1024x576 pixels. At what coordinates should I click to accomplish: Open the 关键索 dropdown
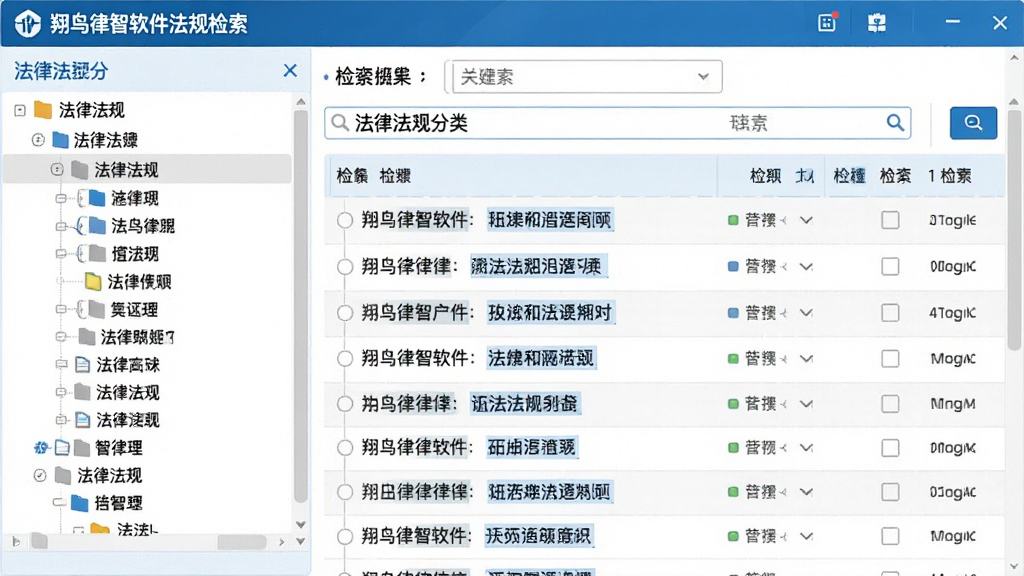tap(587, 76)
